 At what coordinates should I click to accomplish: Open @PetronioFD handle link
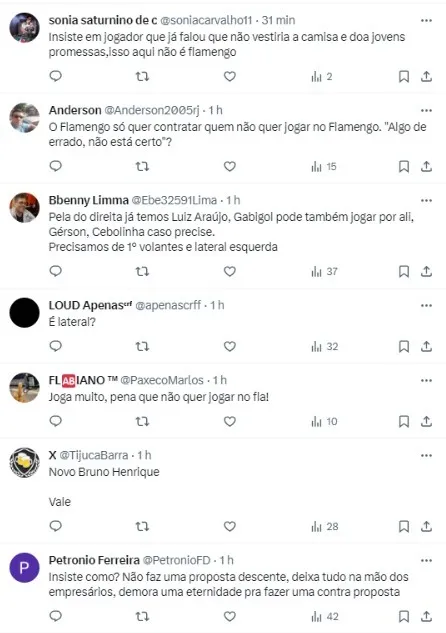tap(177, 560)
